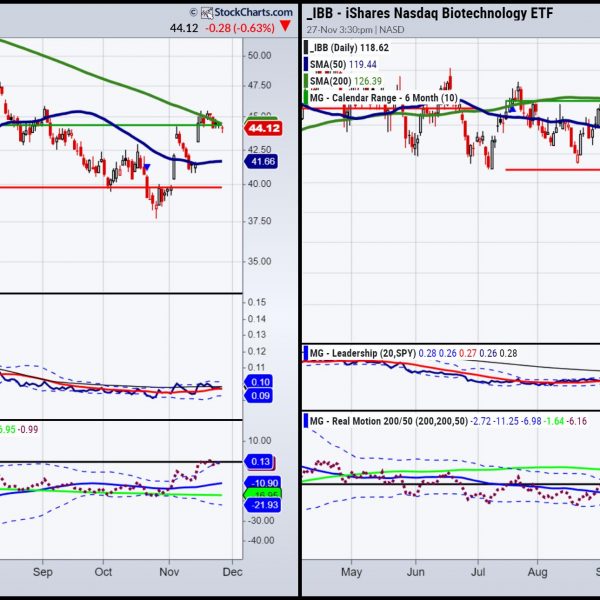Image resolution: width=600 pixels, height=600 pixels.
Task: Click the Oct label on left time axis
Action: [x=103, y=572]
